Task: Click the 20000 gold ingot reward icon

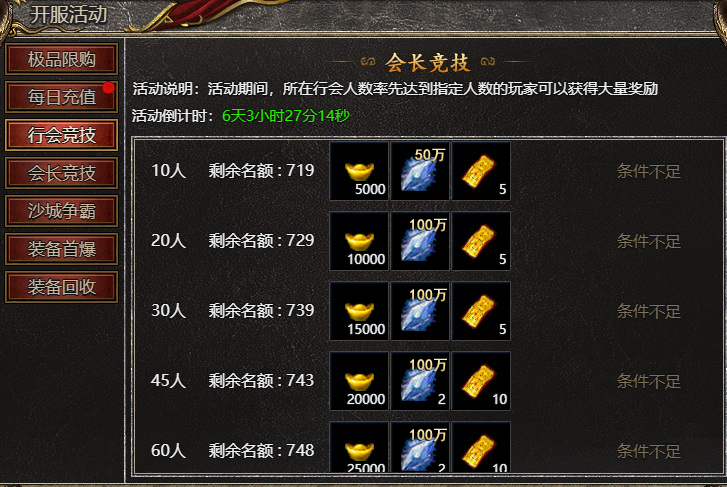Action: 359,381
